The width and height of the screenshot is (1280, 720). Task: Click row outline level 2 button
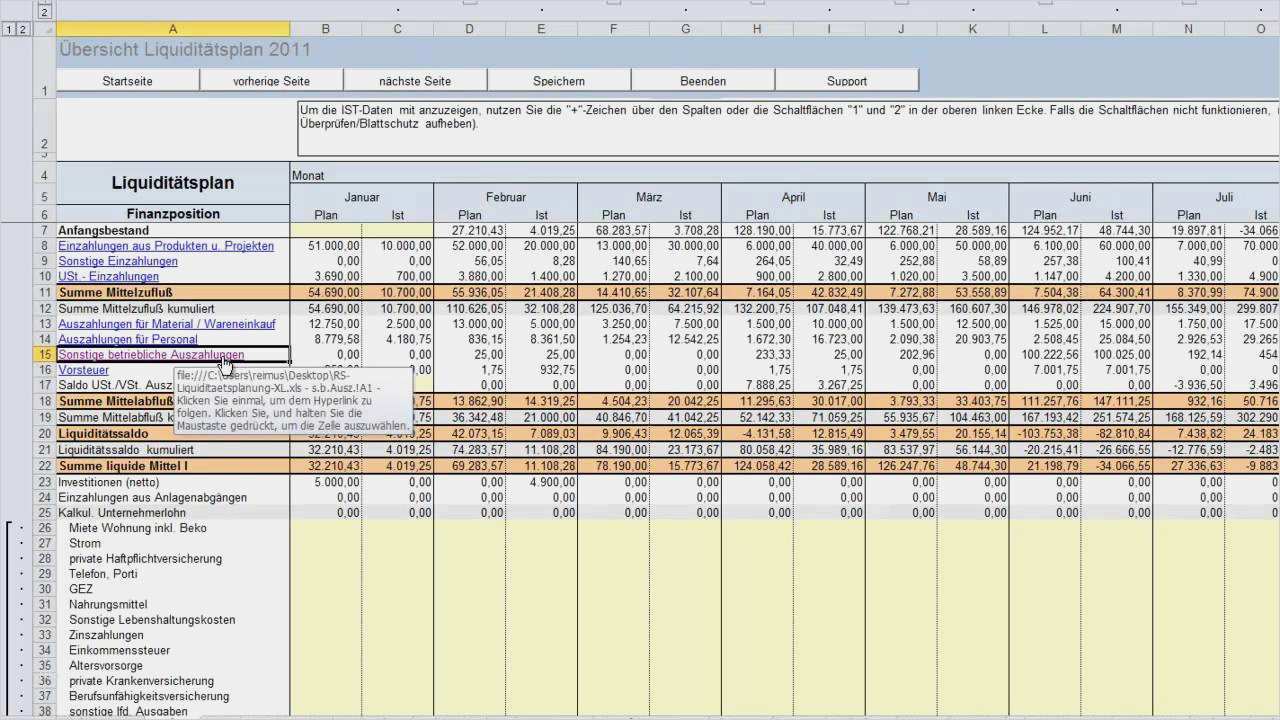[x=22, y=30]
